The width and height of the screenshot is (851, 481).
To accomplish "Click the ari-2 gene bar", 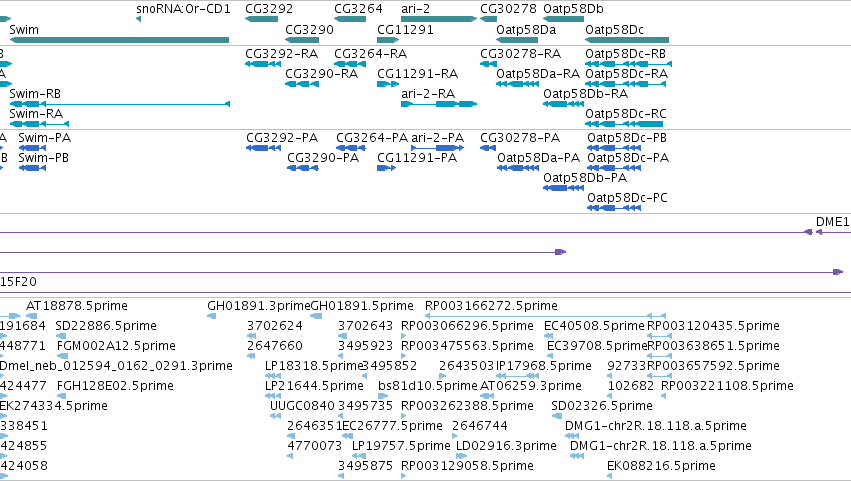I will click(439, 19).
